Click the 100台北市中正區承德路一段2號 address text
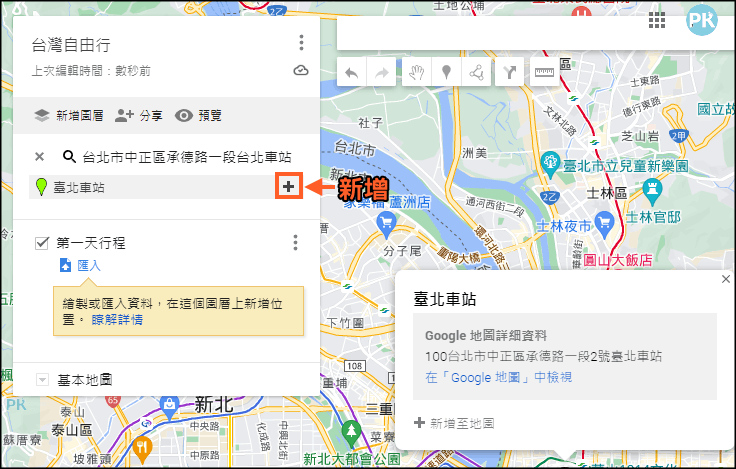The height and width of the screenshot is (469, 736). coord(544,356)
